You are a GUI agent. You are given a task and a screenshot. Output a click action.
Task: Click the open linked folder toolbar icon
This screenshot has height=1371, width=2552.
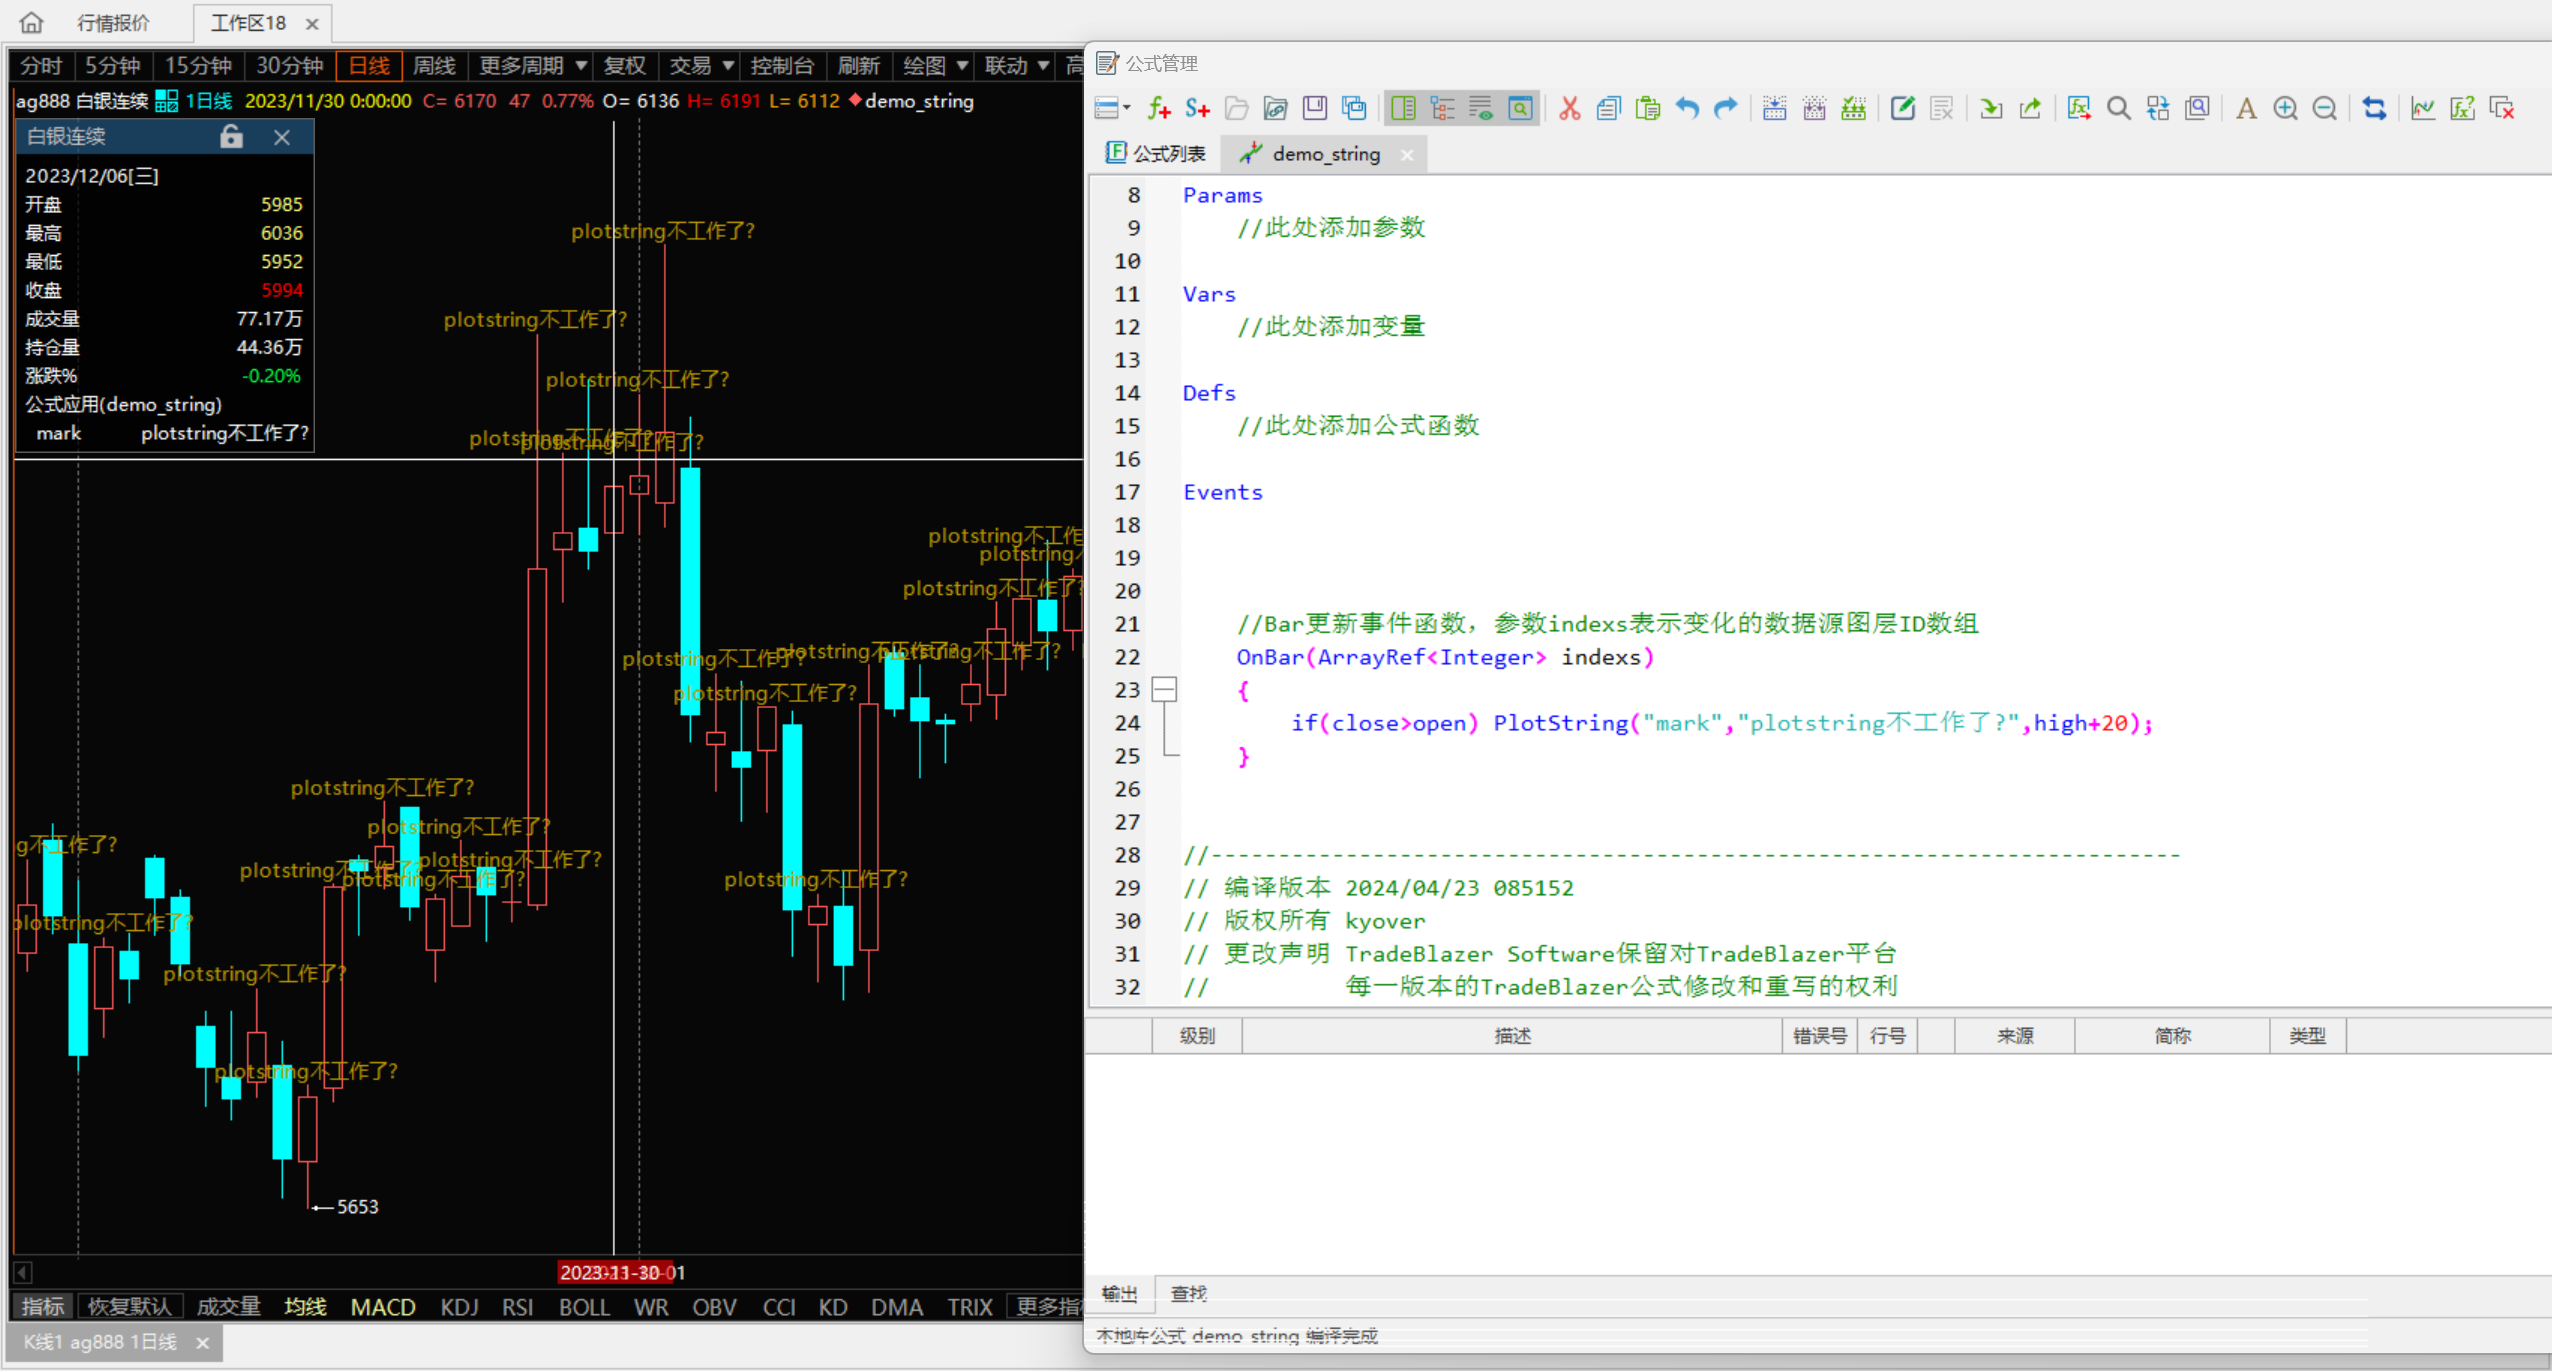tap(1275, 108)
